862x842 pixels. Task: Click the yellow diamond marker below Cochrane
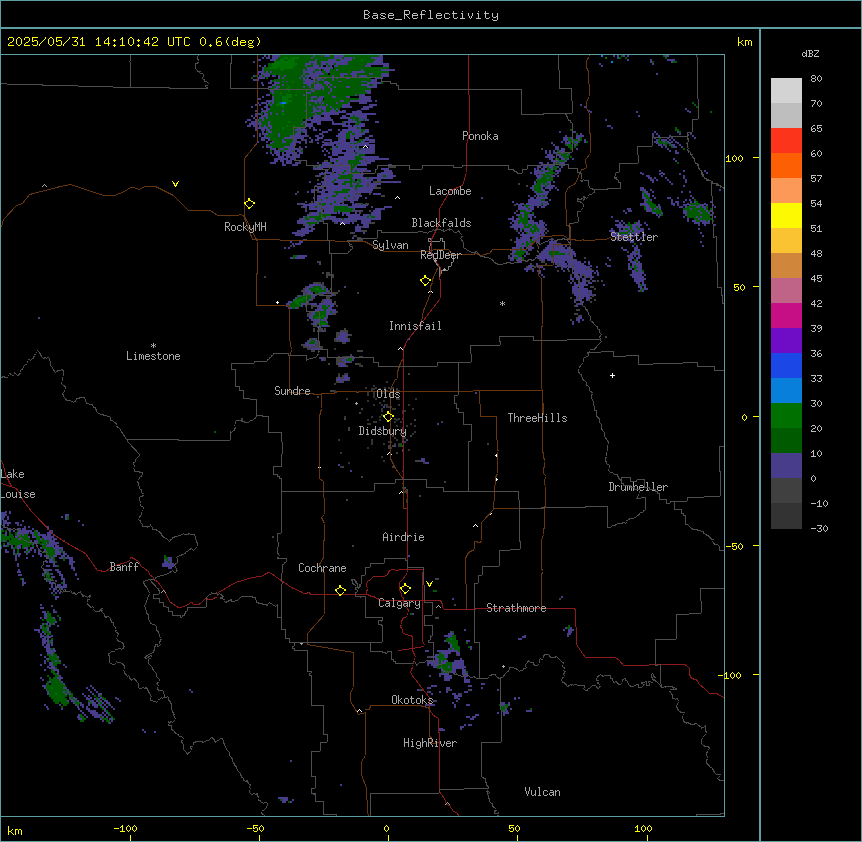[340, 590]
